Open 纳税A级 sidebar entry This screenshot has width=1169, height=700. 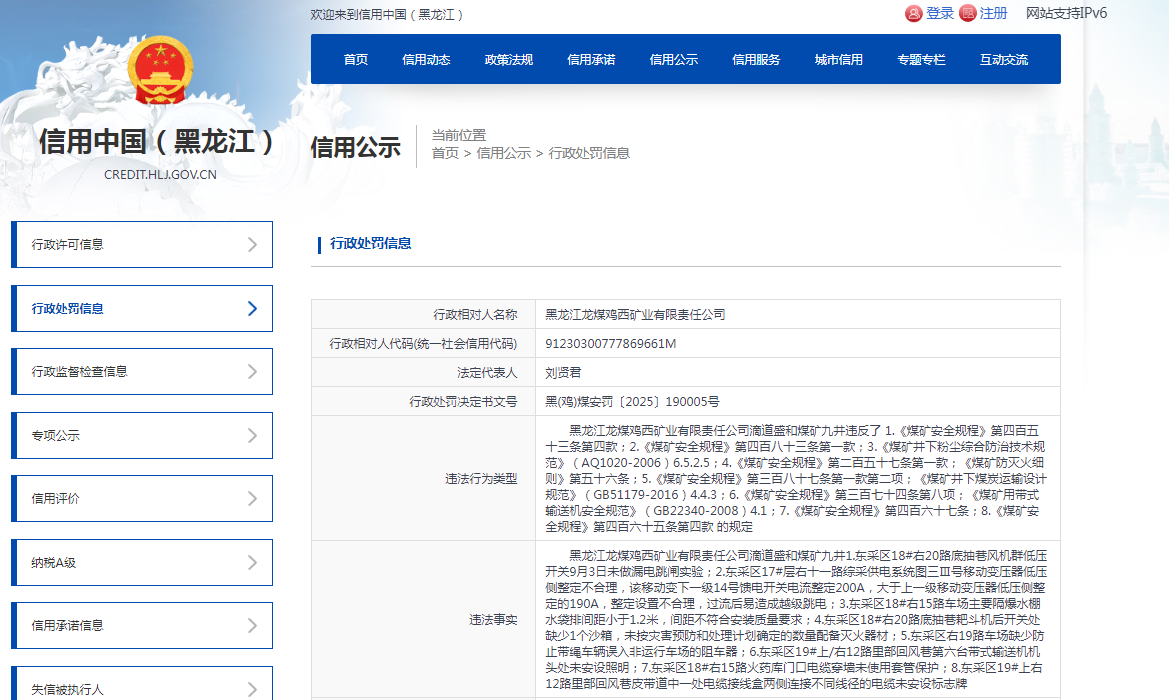141,563
